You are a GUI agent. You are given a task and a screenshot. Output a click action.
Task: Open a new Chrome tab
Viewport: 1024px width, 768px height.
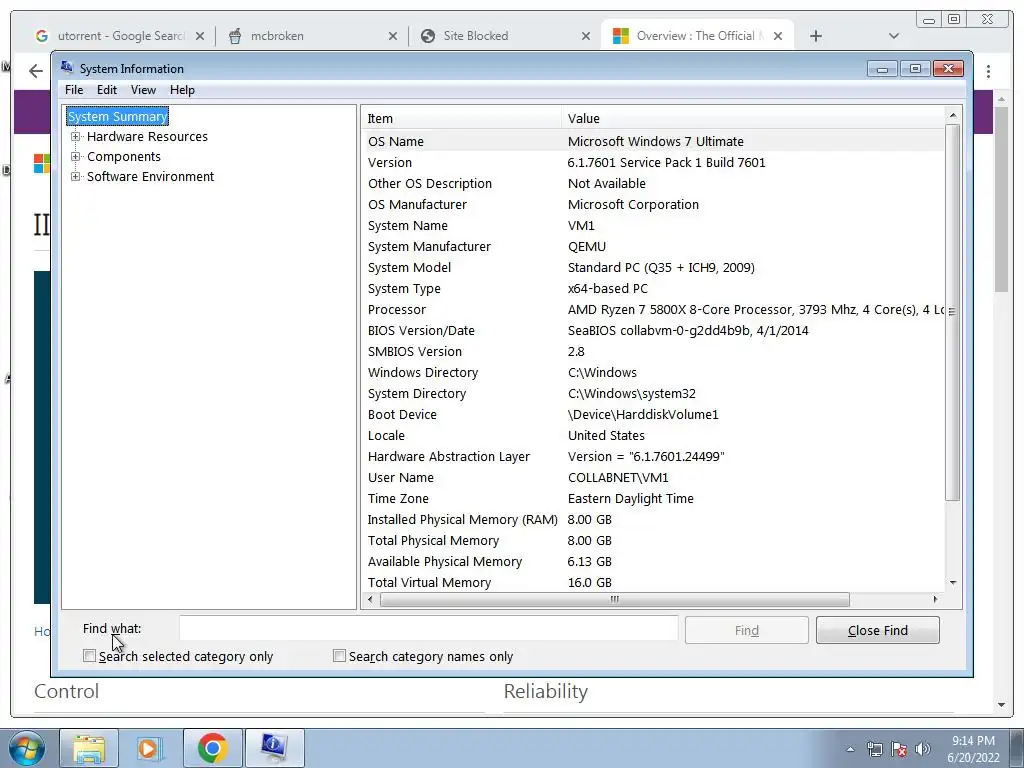(816, 36)
